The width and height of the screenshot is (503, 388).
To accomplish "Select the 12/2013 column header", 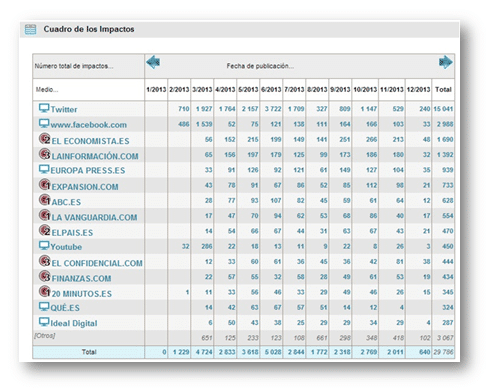I will tap(418, 89).
